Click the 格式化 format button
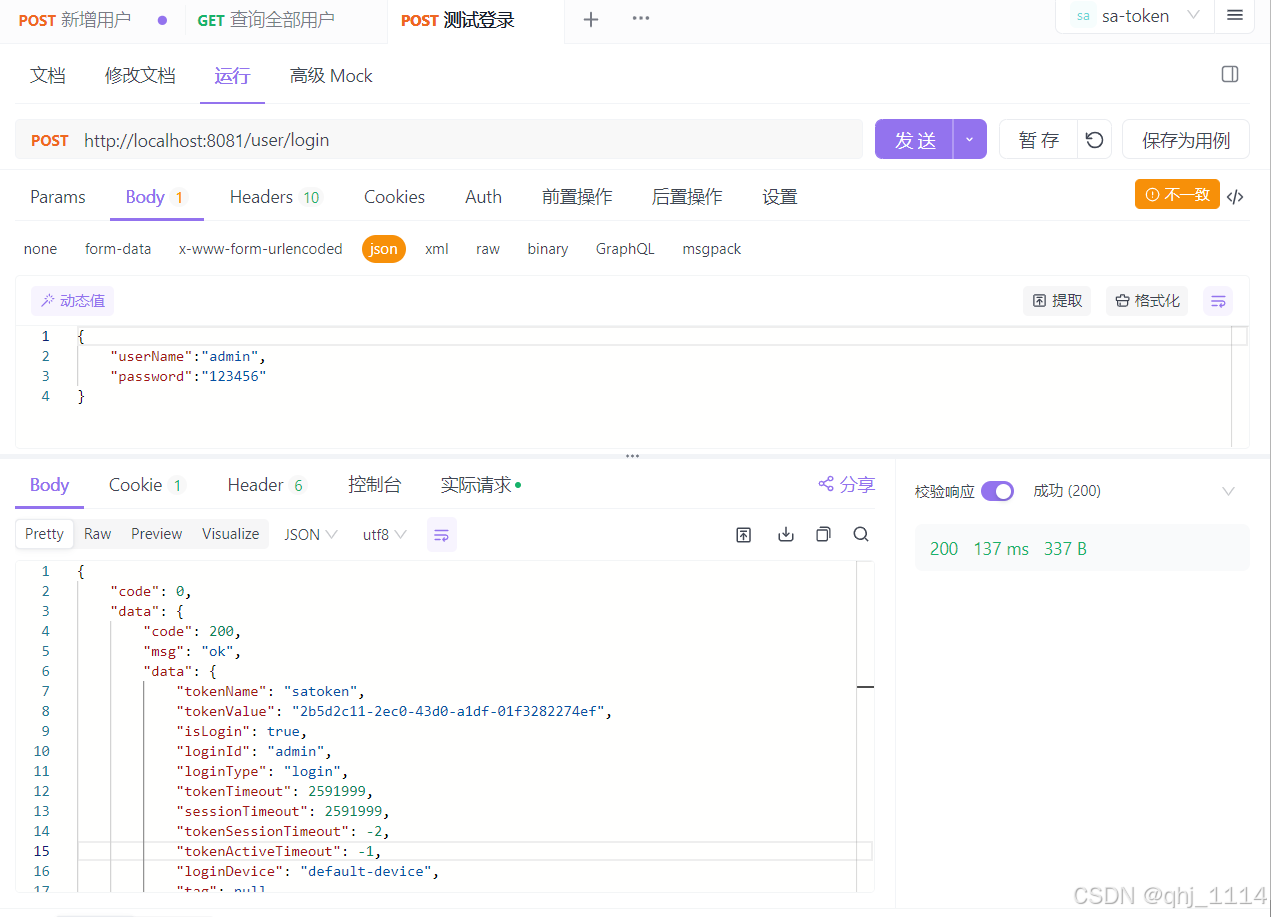This screenshot has width=1271, height=917. pyautogui.click(x=1147, y=300)
